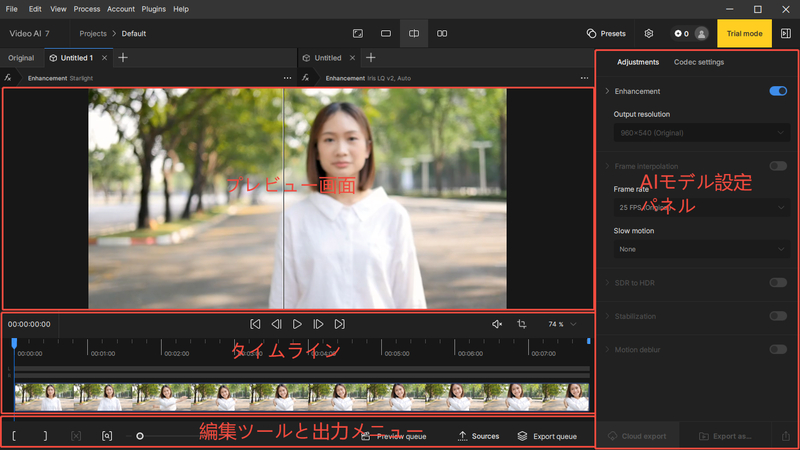Toggle the Enhancement switch off

778,91
